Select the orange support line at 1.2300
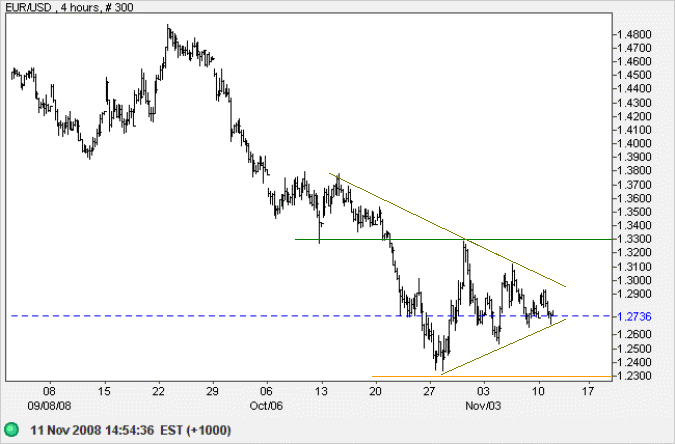The width and height of the screenshot is (675, 444). click(x=492, y=376)
